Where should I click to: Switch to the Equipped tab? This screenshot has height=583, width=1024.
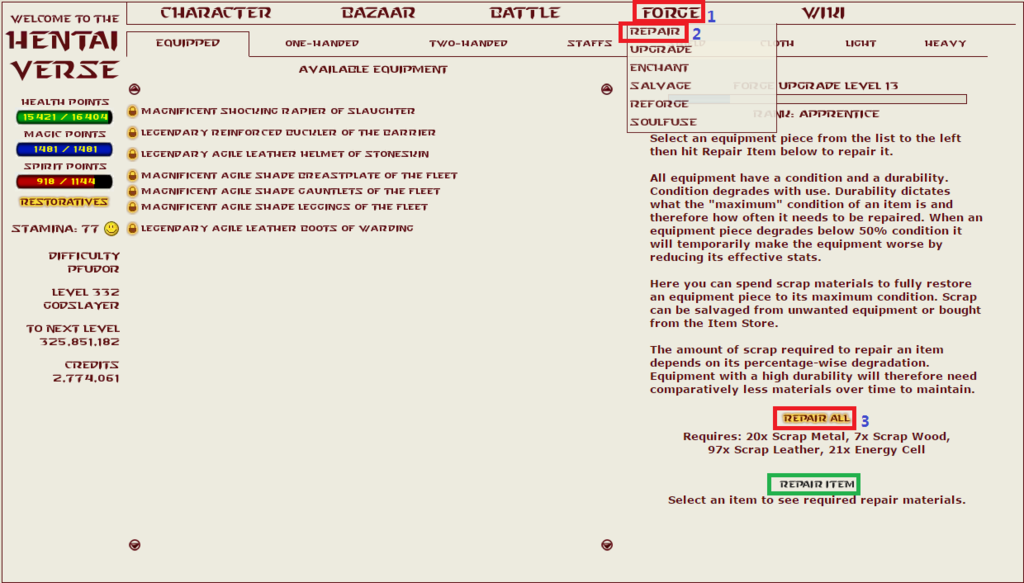187,43
